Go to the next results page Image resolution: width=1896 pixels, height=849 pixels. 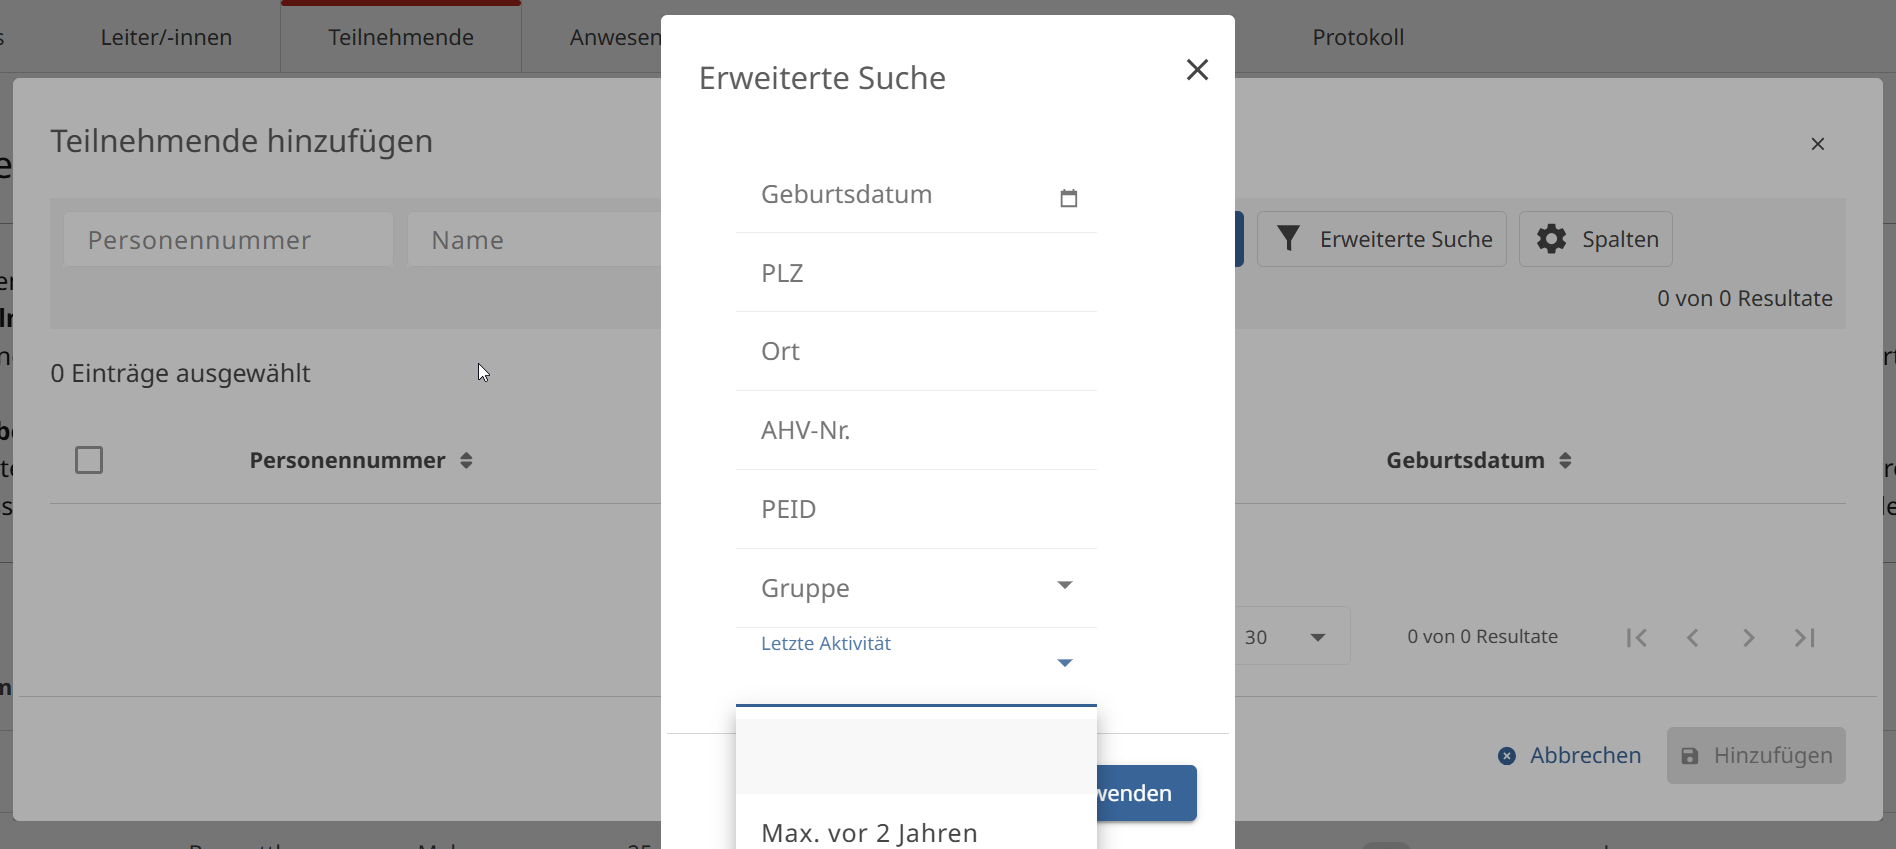(1749, 638)
